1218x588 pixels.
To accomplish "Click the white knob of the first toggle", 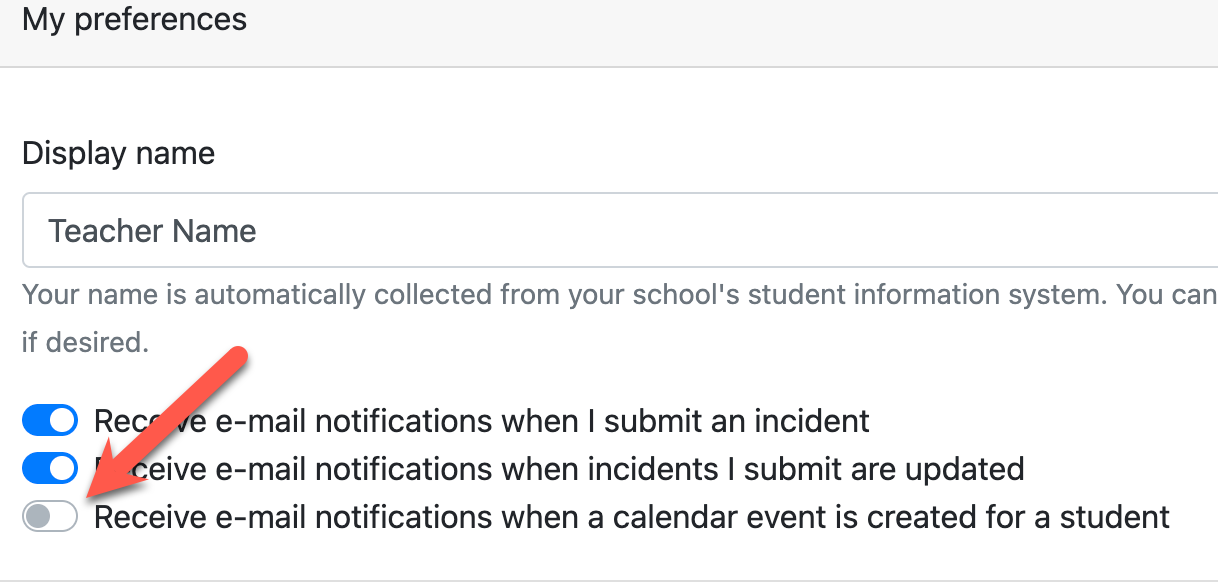I will click(63, 420).
